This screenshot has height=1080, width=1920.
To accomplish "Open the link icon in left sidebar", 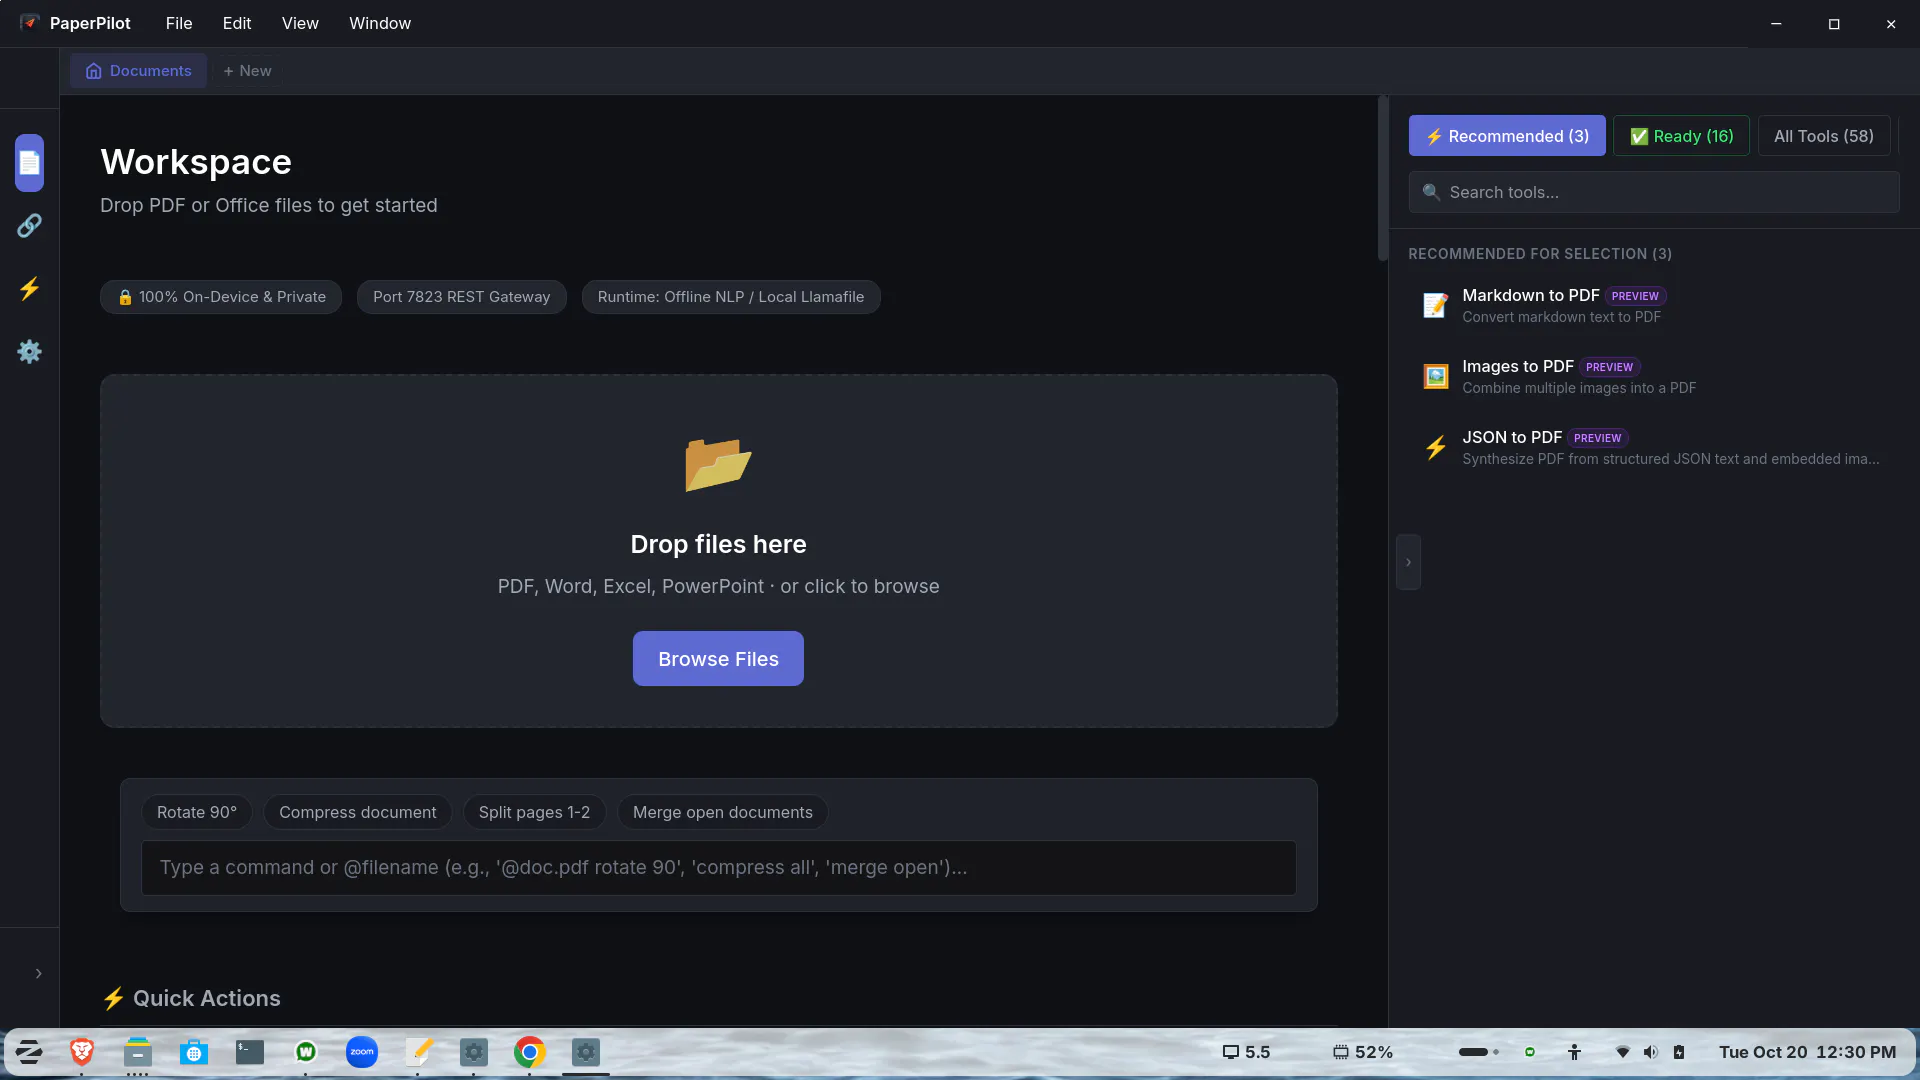I will pos(29,226).
